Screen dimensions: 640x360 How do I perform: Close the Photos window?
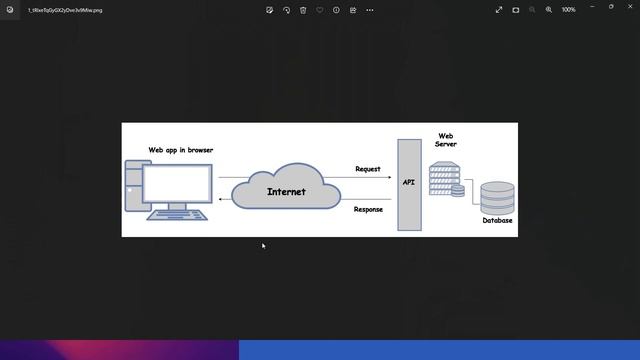point(630,7)
